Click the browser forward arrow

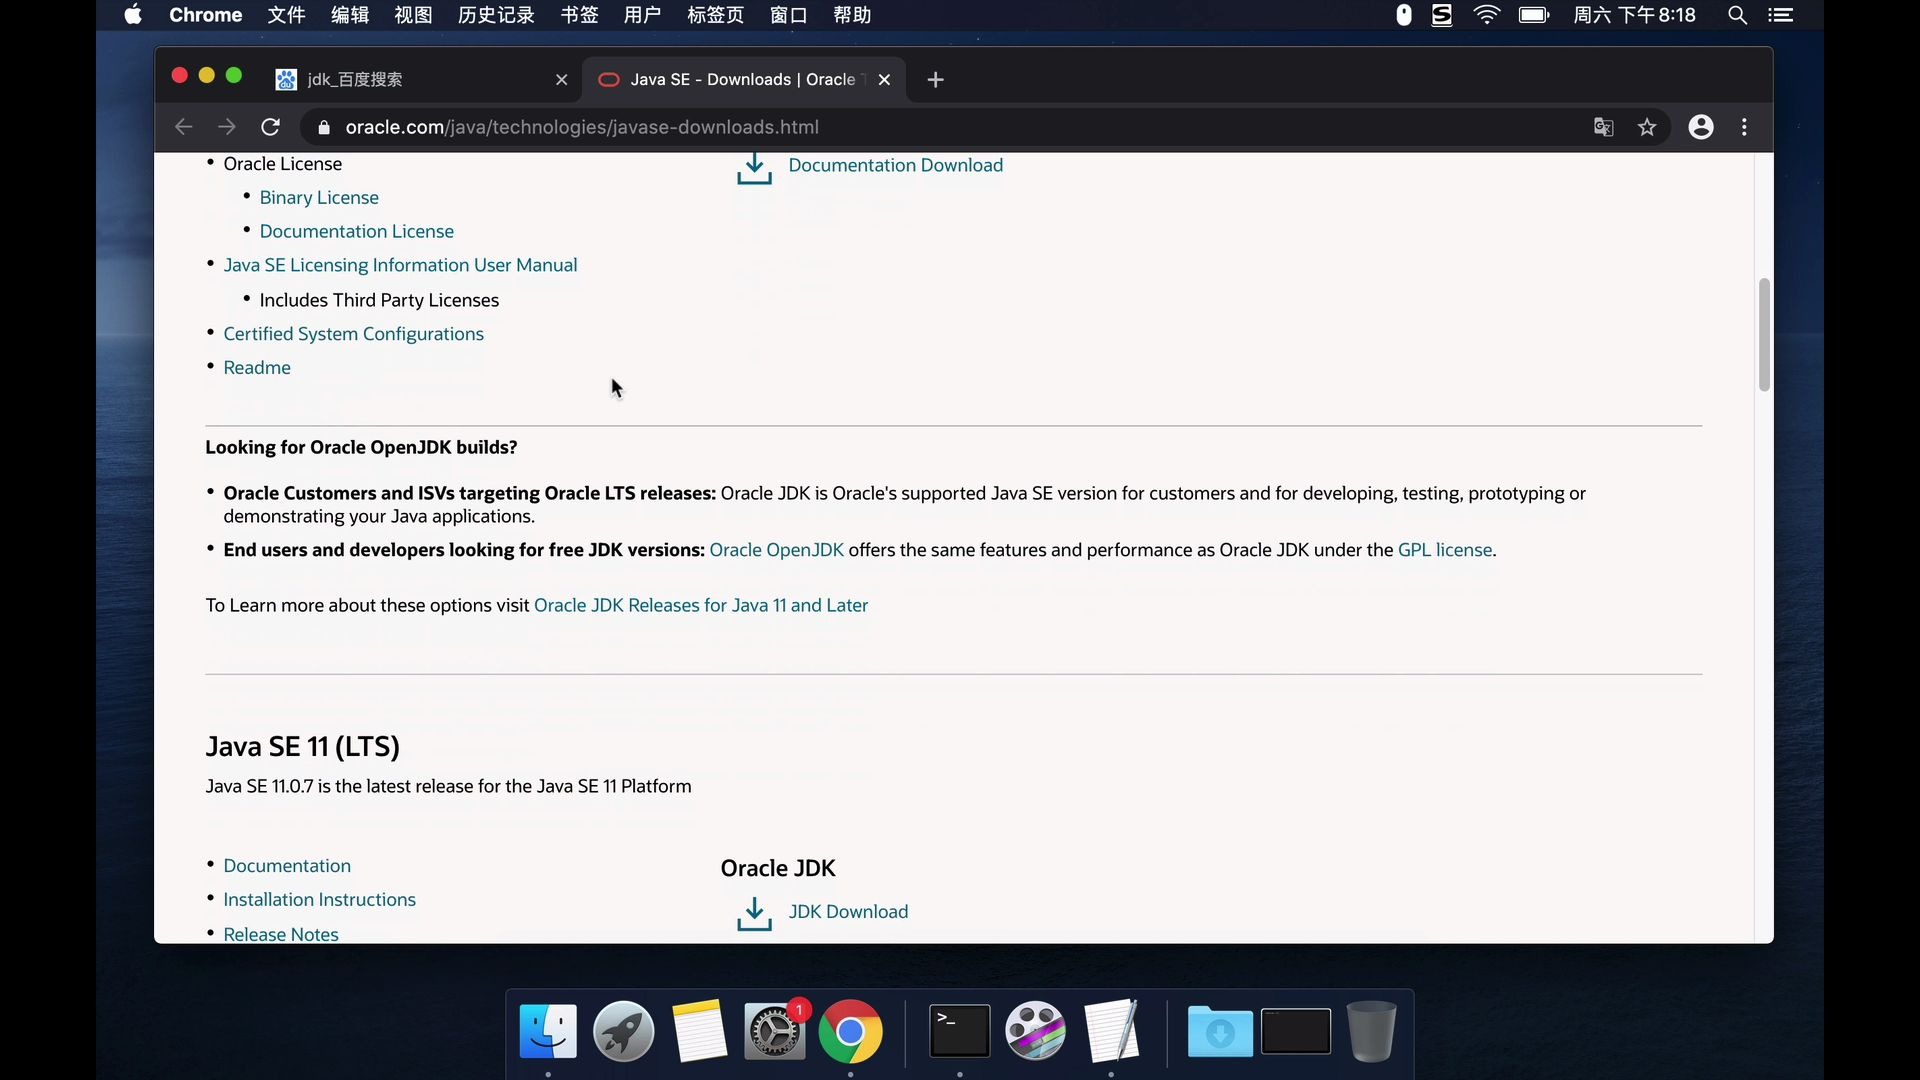pos(227,127)
